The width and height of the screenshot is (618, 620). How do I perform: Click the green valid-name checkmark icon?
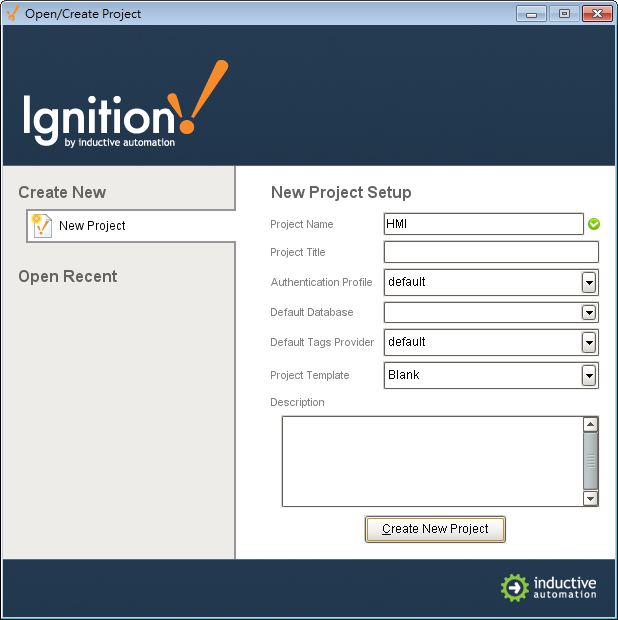pos(593,224)
